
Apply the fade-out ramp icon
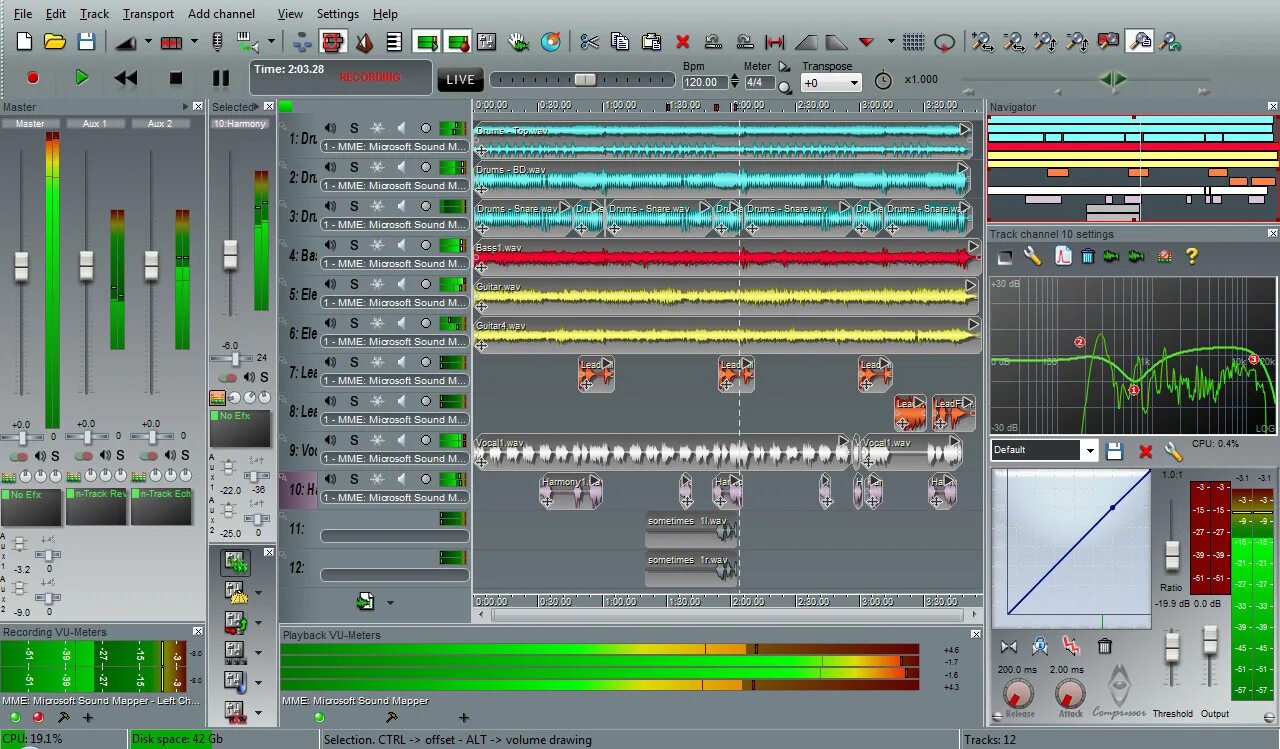tap(836, 42)
